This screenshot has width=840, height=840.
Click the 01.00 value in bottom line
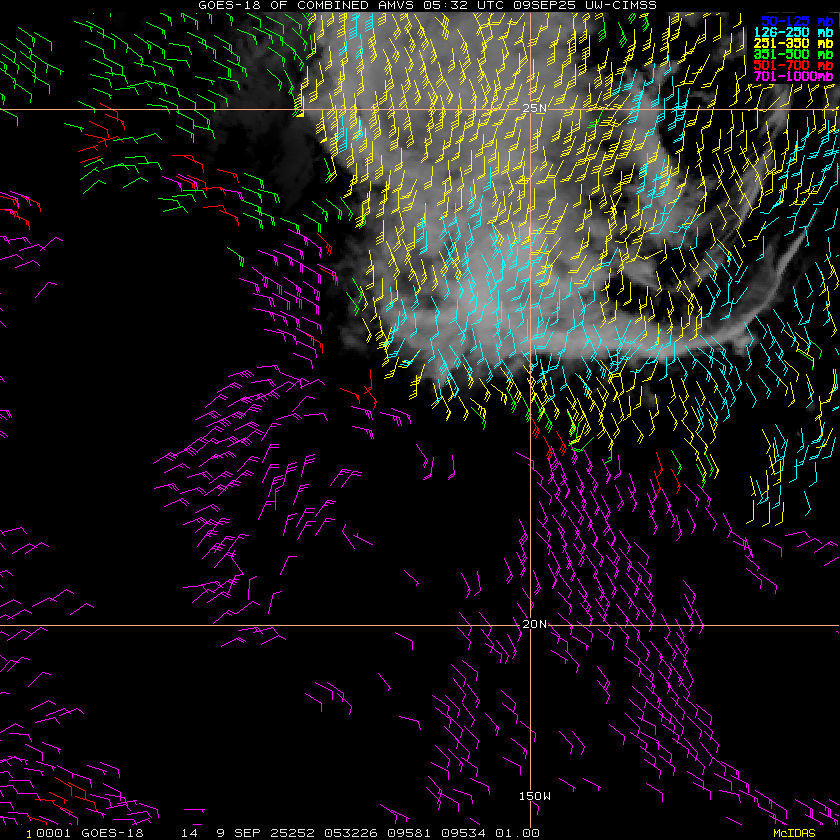[x=520, y=832]
